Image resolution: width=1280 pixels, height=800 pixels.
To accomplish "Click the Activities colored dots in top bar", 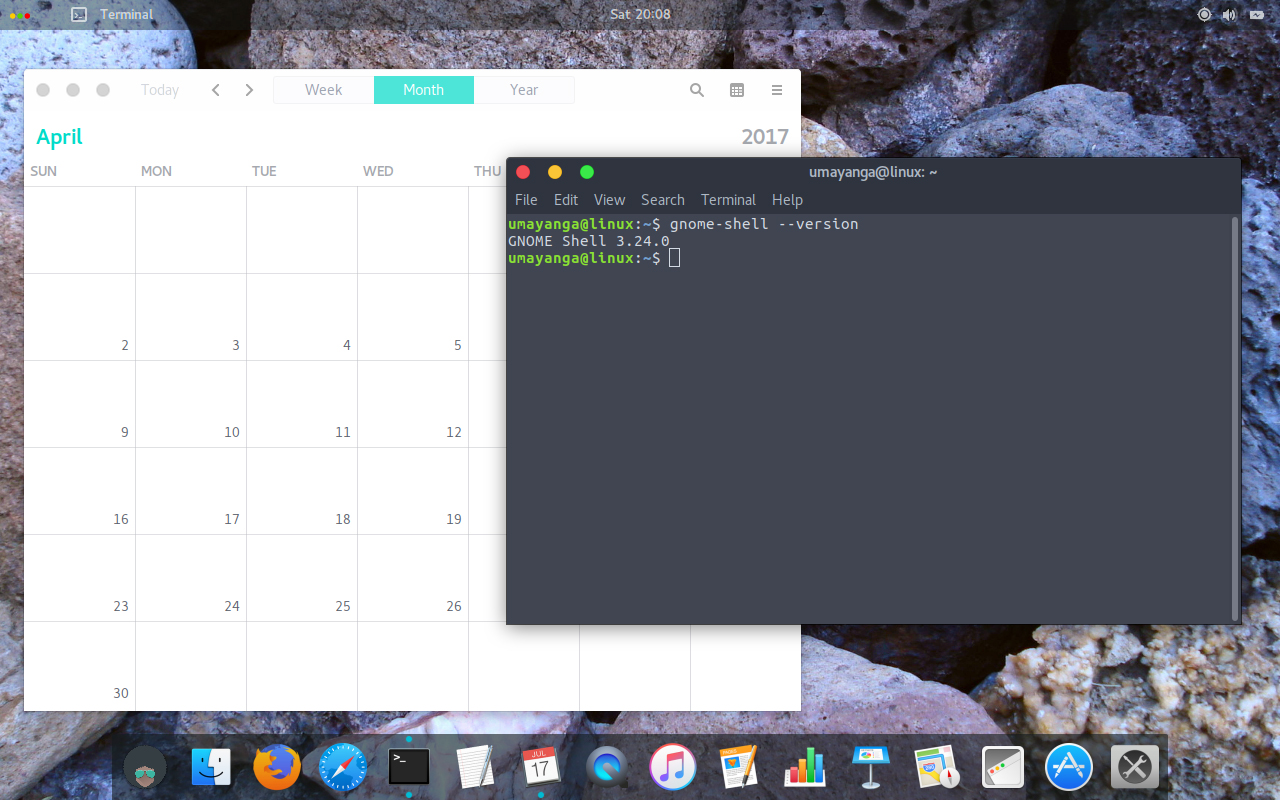I will pyautogui.click(x=20, y=15).
